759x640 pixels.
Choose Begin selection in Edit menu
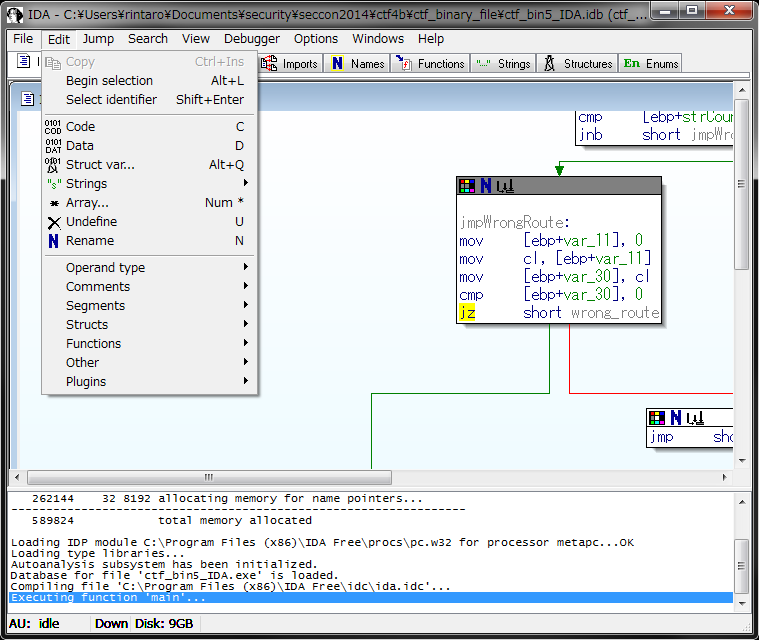(x=150, y=80)
